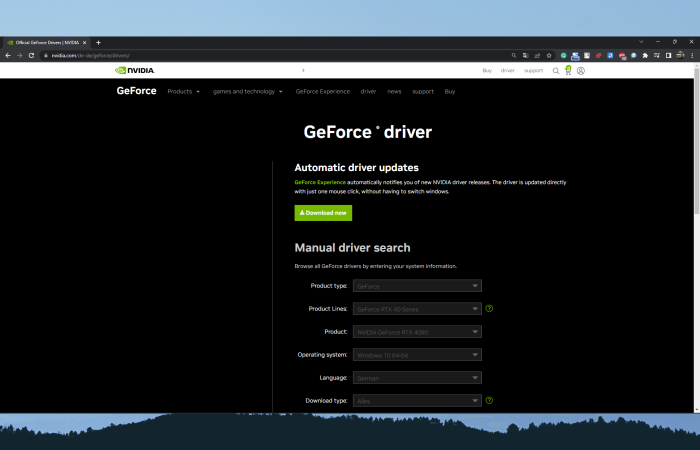700x450 pixels.
Task: Open the shopping cart icon
Action: click(x=568, y=70)
